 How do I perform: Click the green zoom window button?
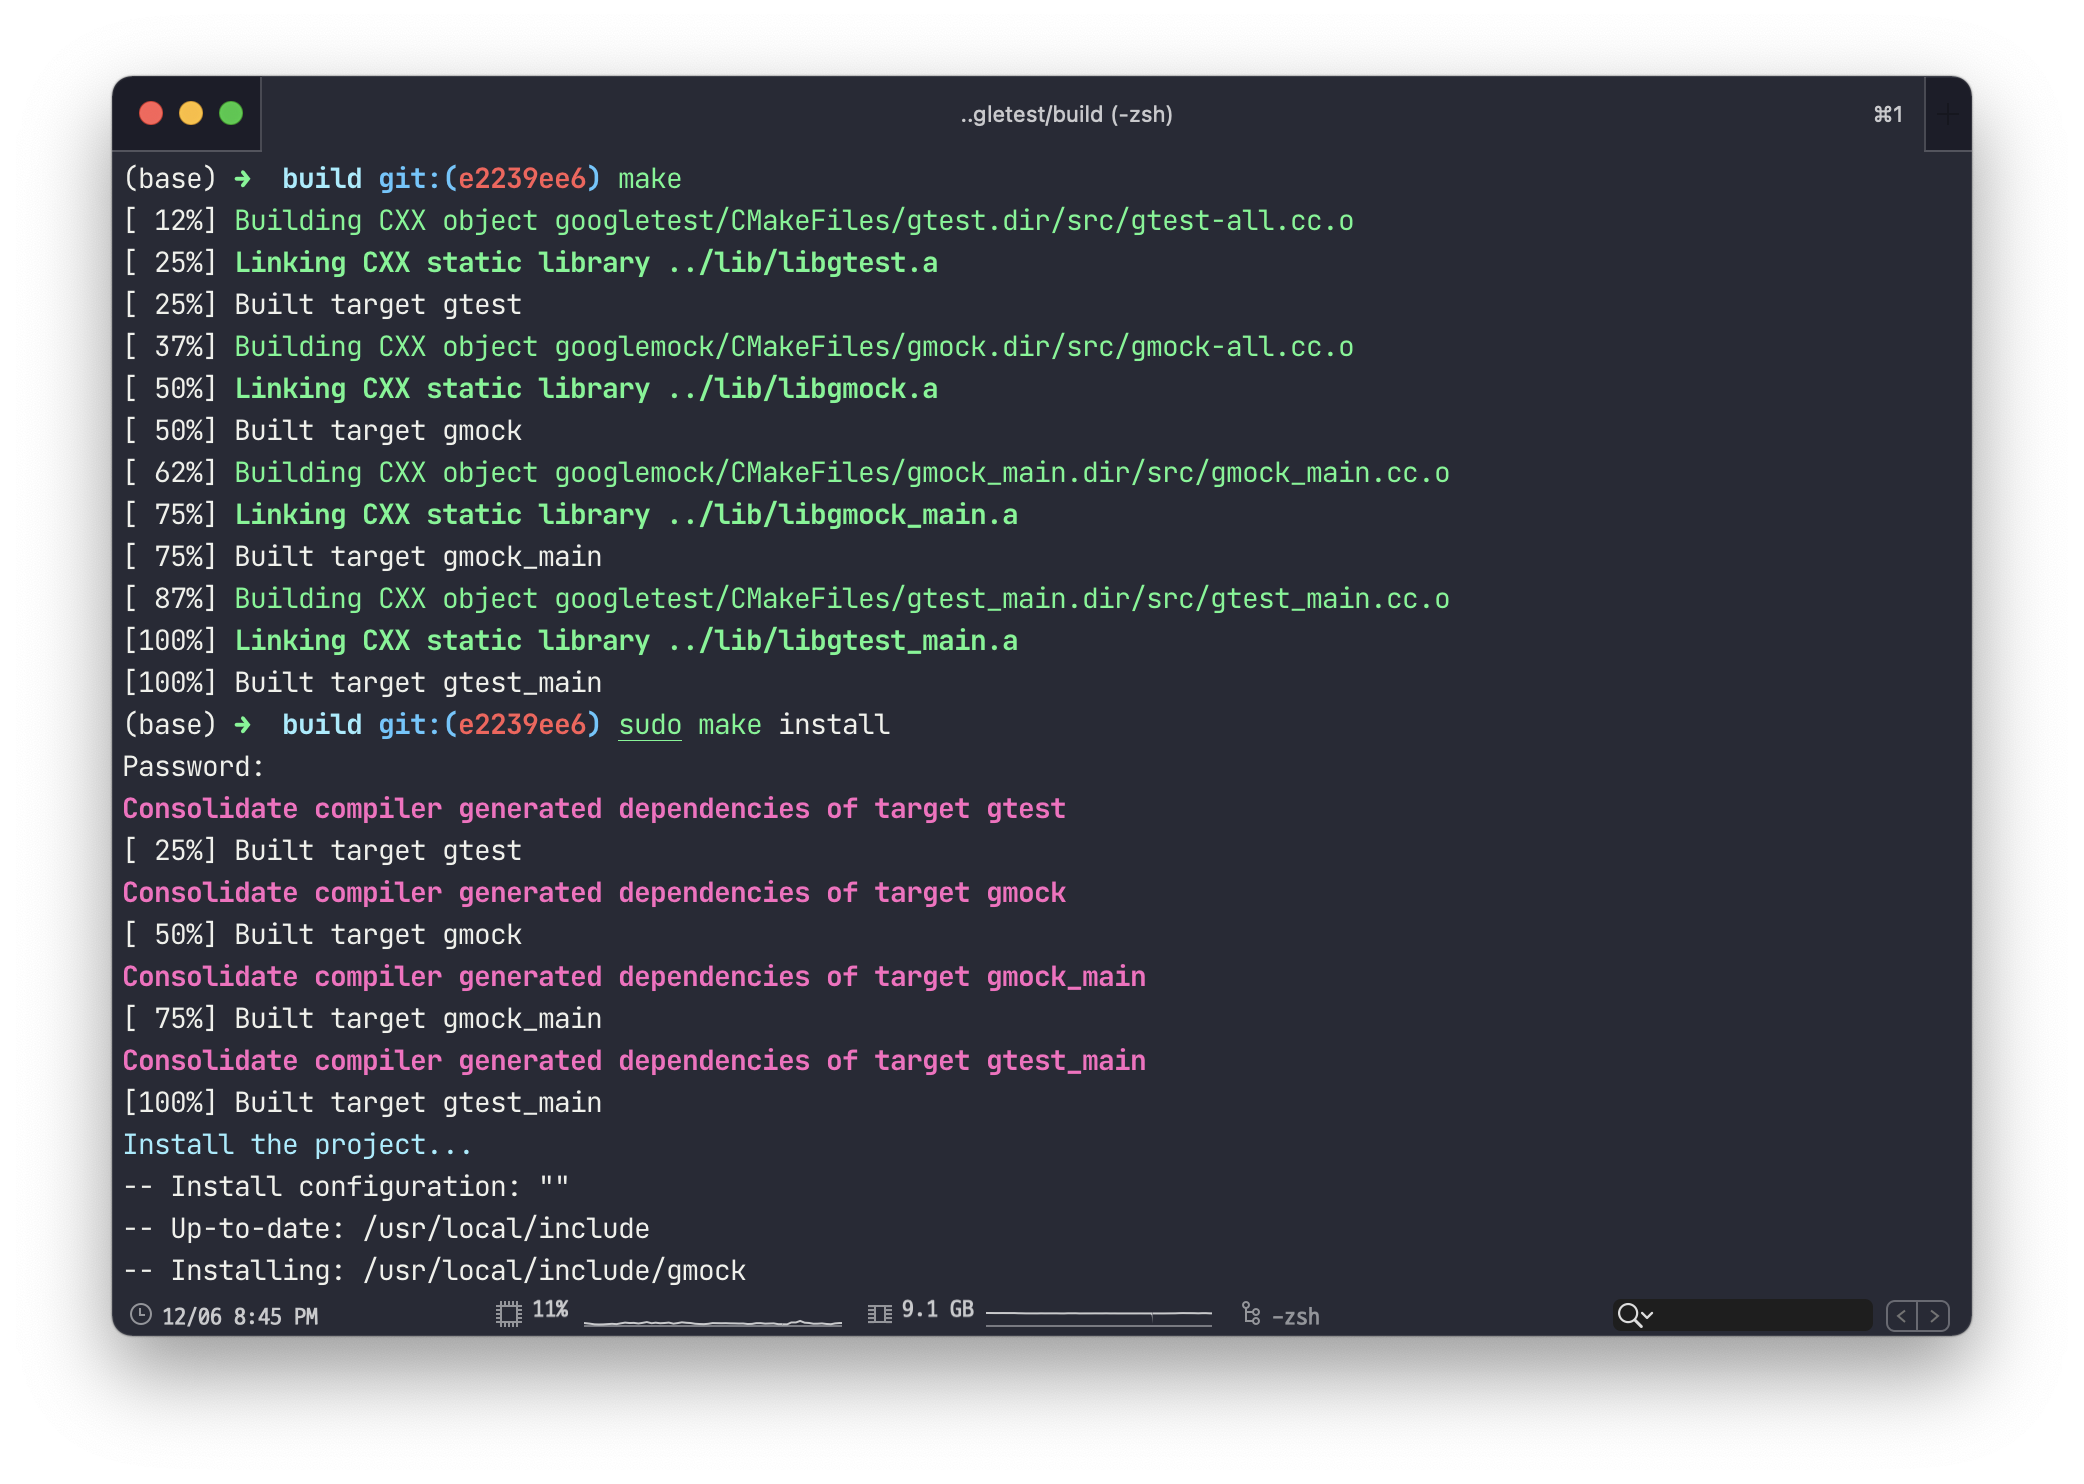[231, 113]
